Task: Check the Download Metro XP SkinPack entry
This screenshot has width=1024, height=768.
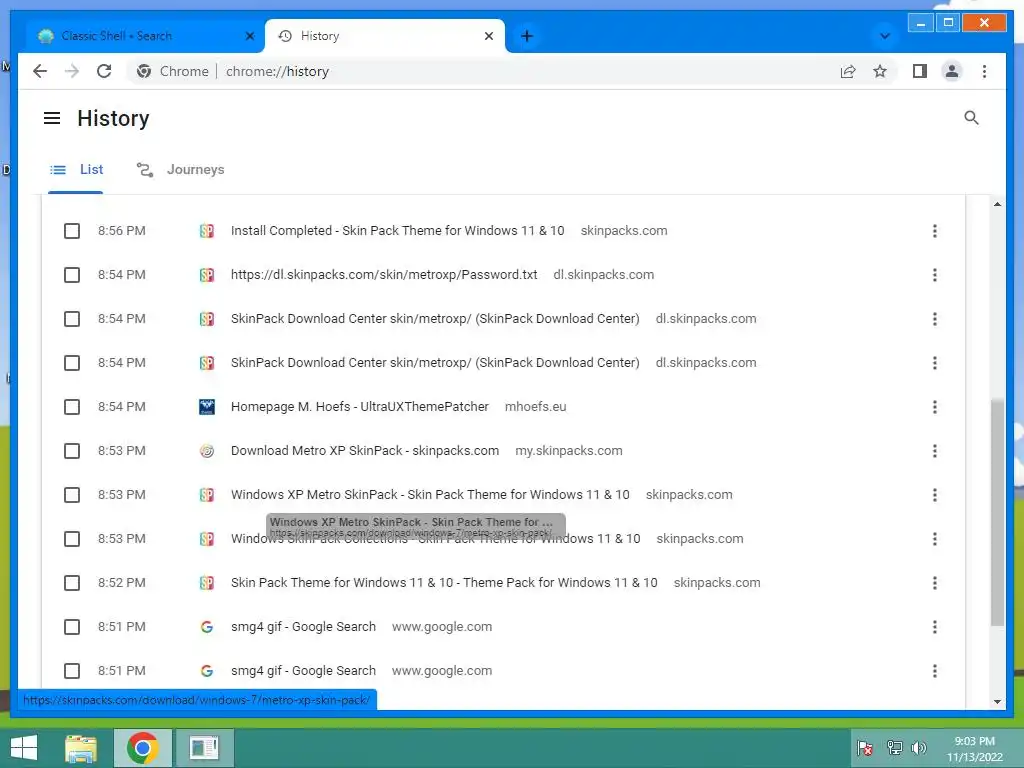Action: [72, 451]
